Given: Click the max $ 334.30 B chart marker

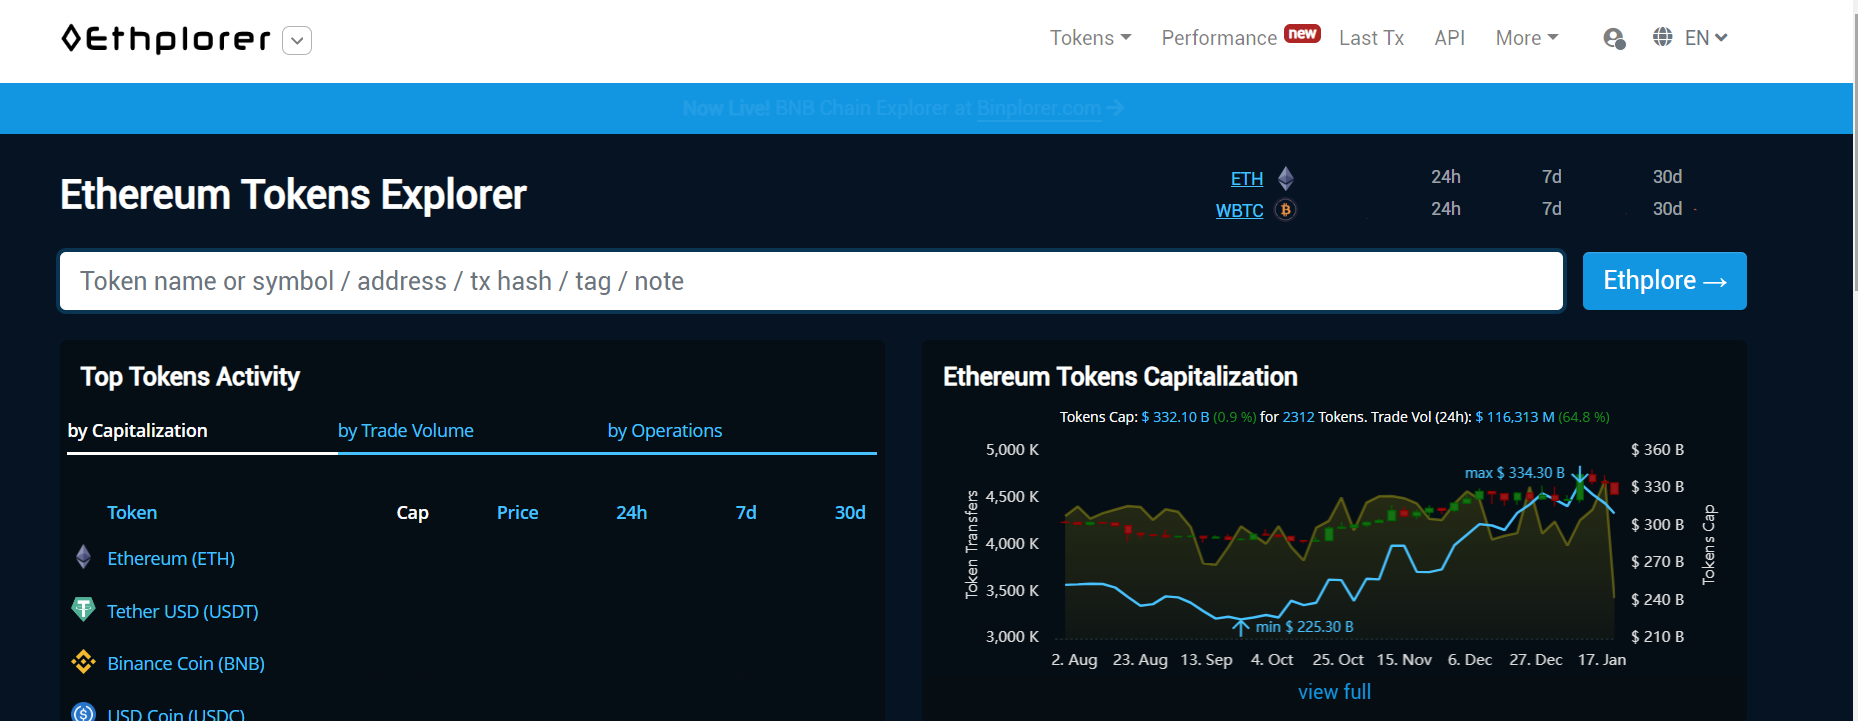Looking at the screenshot, I should pyautogui.click(x=1514, y=473).
